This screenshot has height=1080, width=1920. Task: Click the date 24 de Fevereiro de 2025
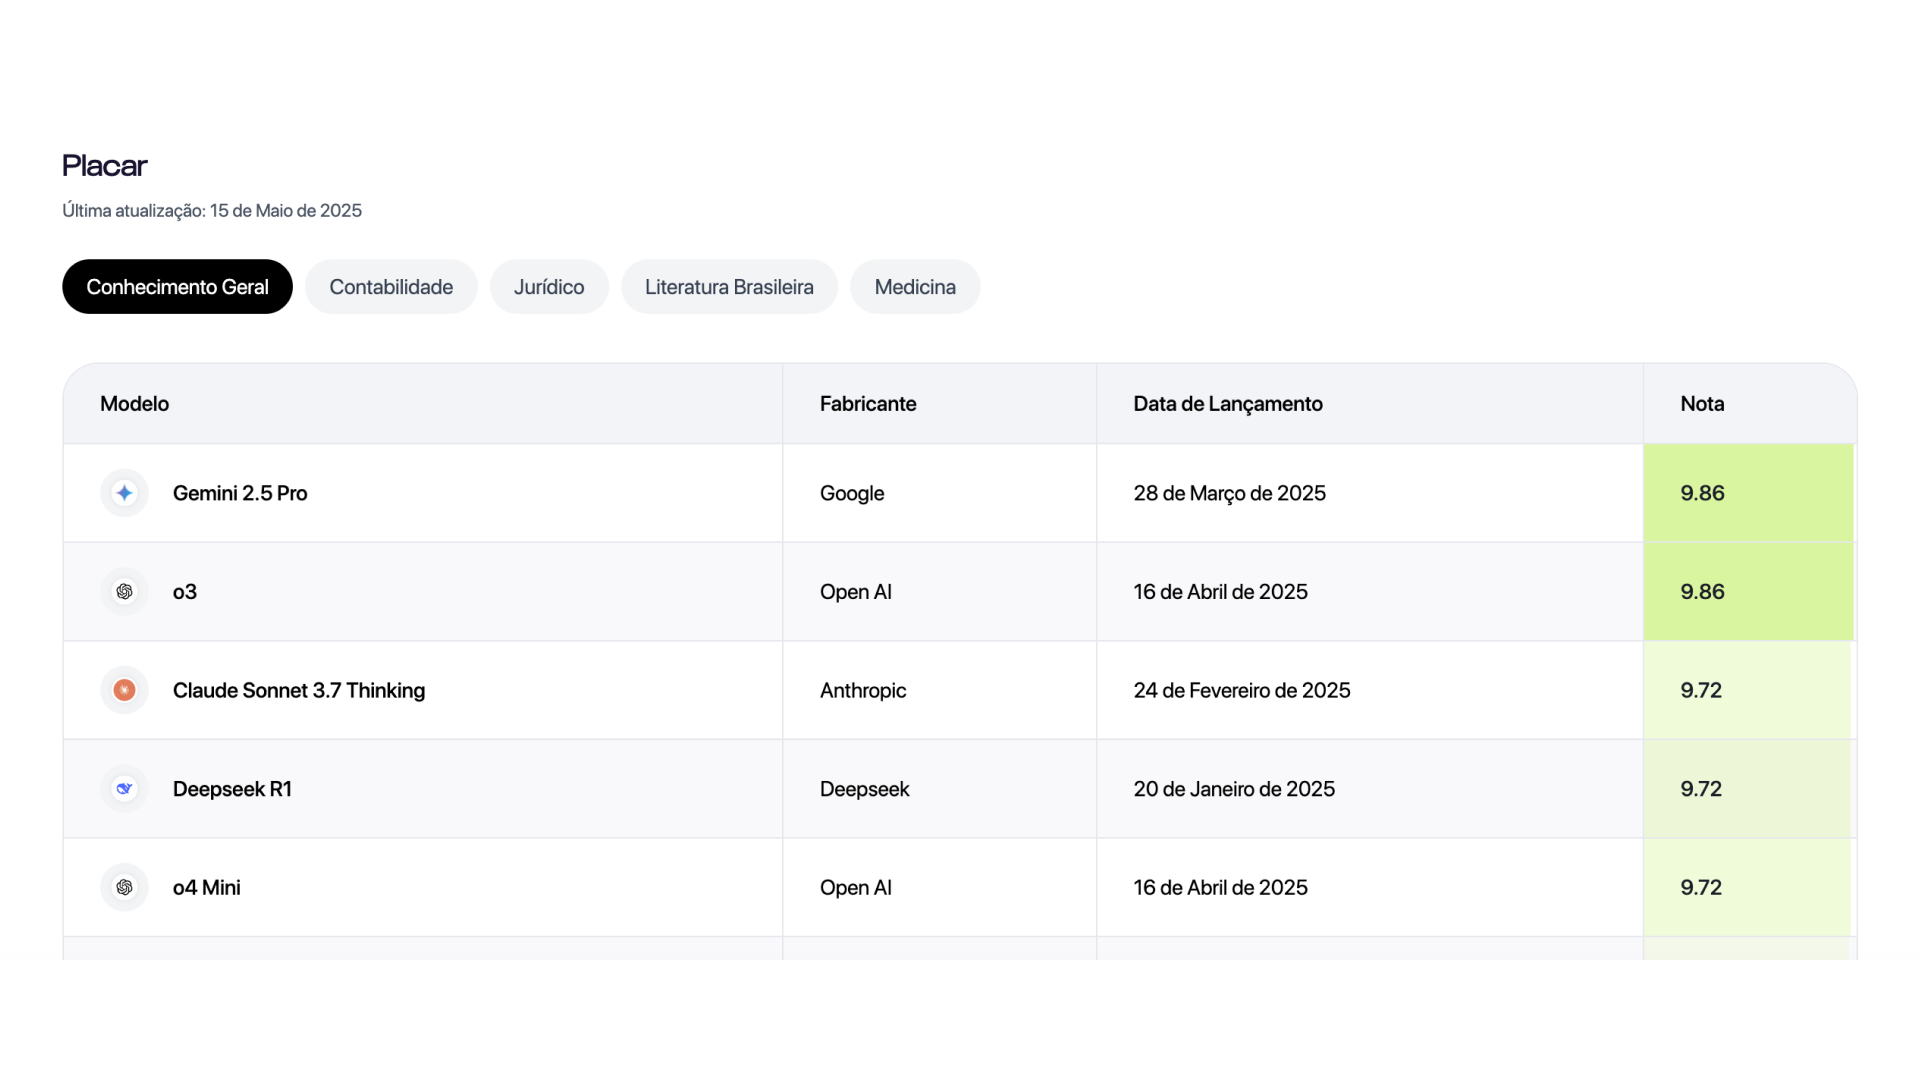(1242, 690)
